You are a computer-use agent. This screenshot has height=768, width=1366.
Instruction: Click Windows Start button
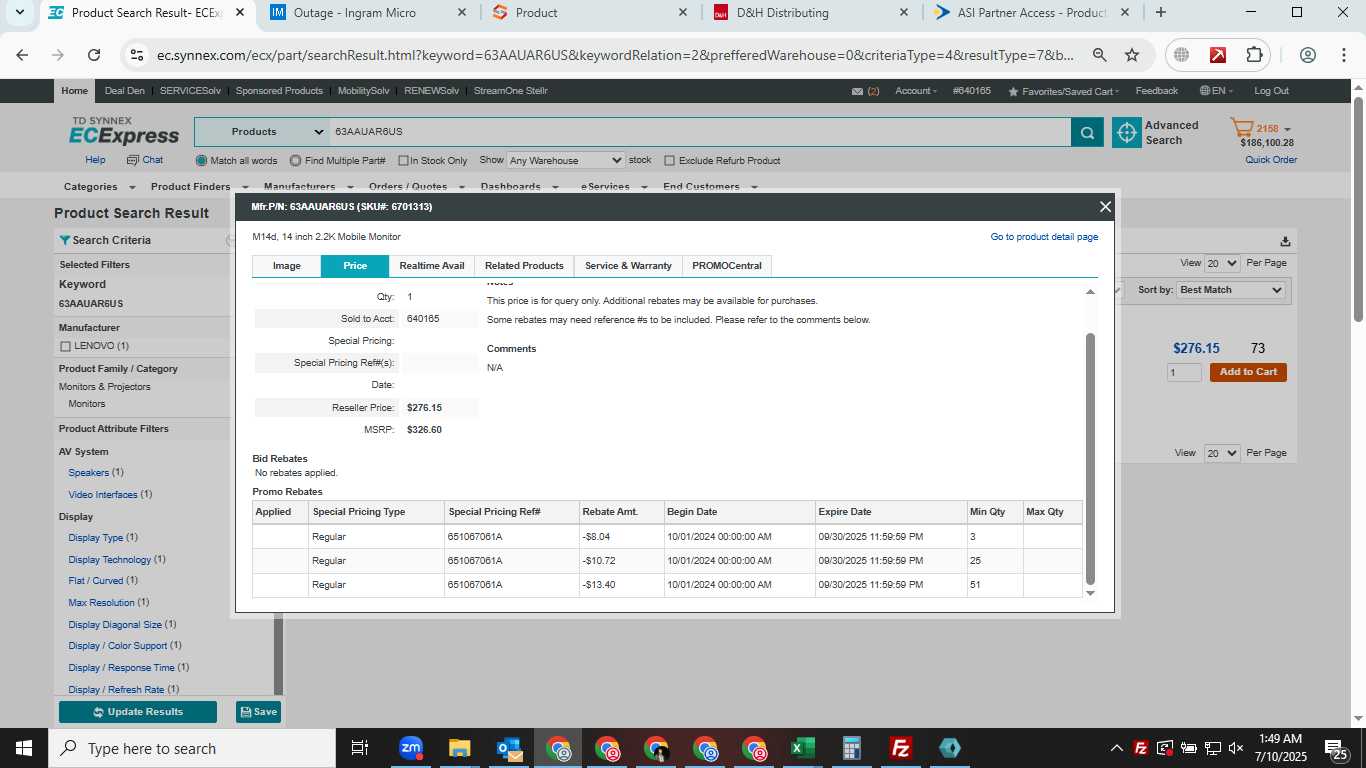point(24,748)
